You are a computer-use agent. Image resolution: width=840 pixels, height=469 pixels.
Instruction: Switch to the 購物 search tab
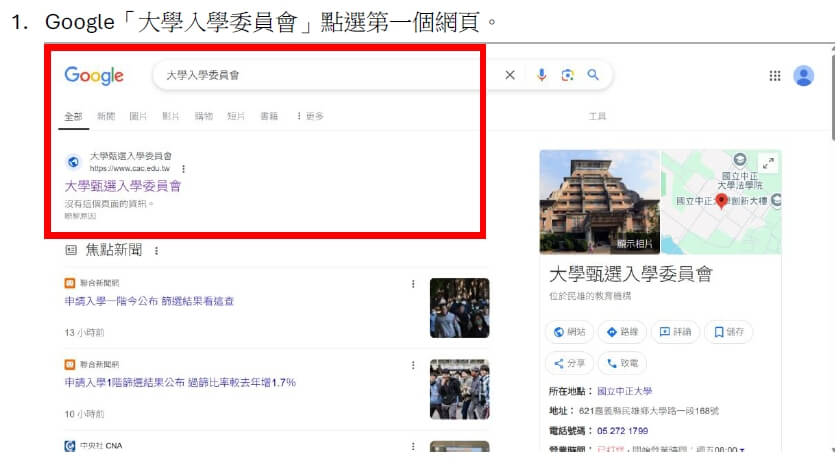[204, 116]
